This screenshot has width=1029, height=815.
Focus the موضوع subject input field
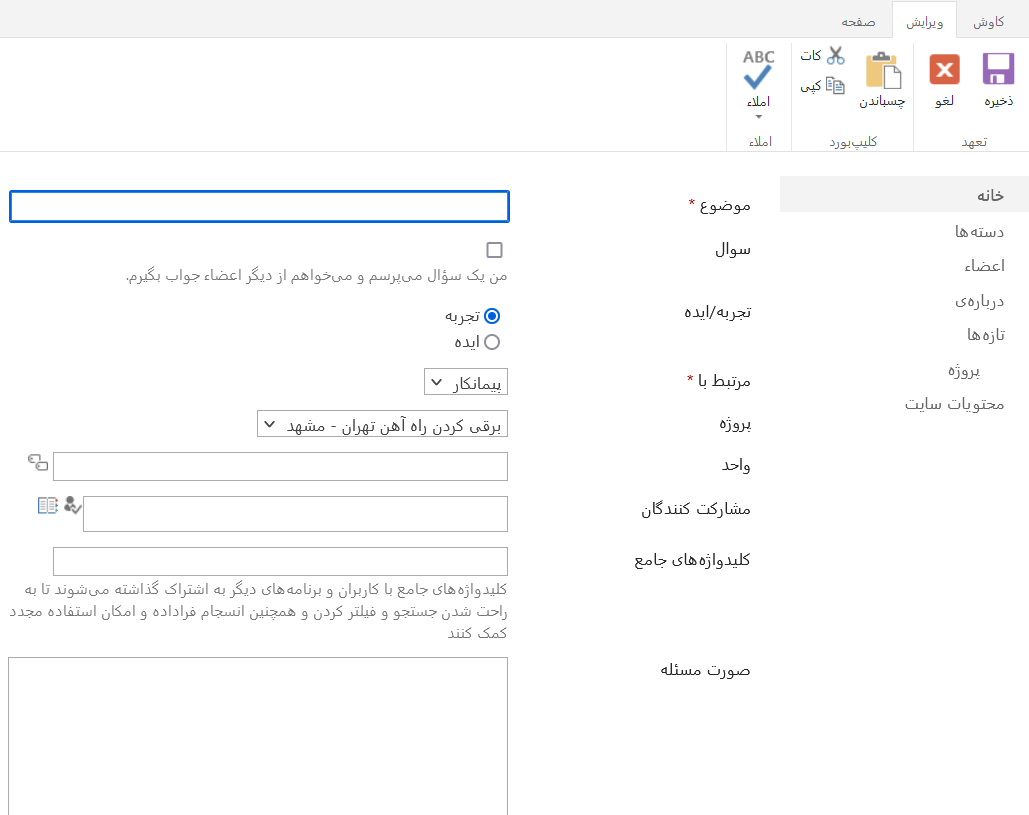[259, 207]
